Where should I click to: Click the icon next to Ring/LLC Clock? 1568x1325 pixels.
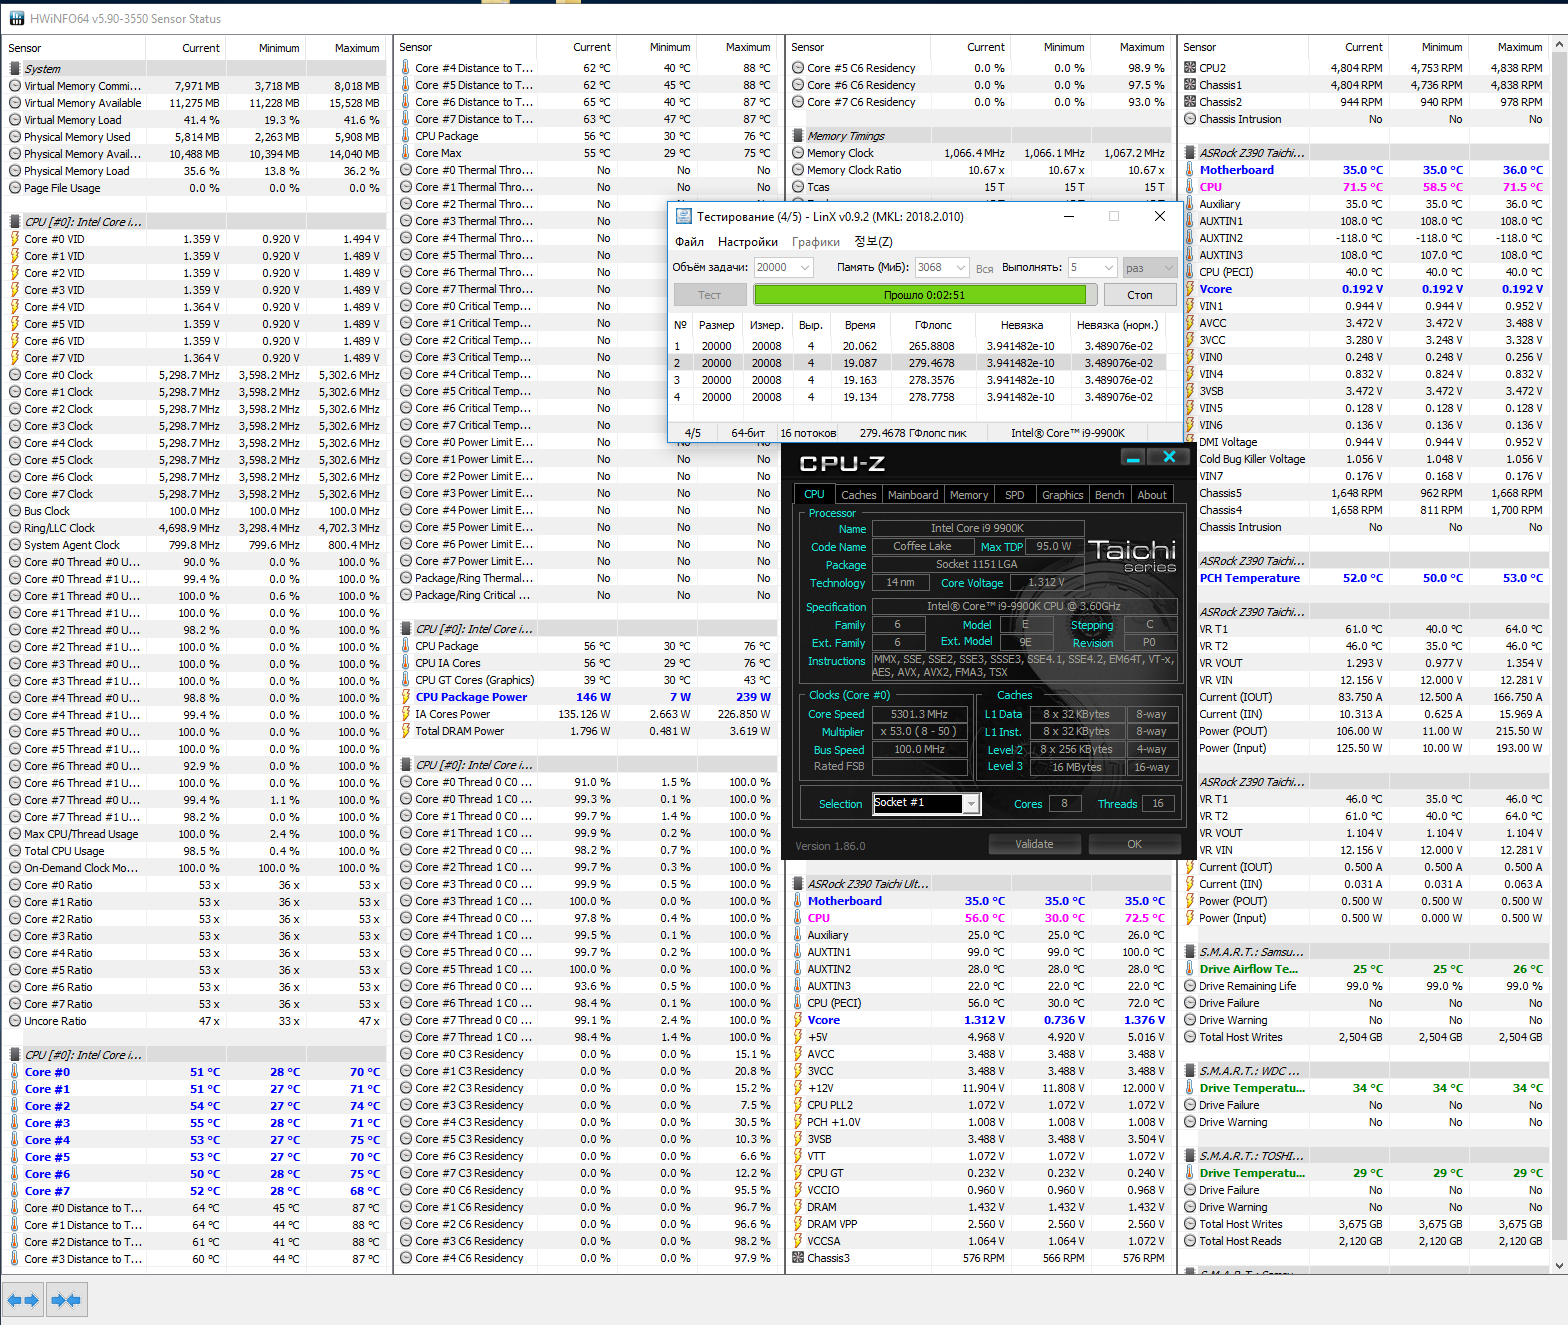click(x=15, y=528)
